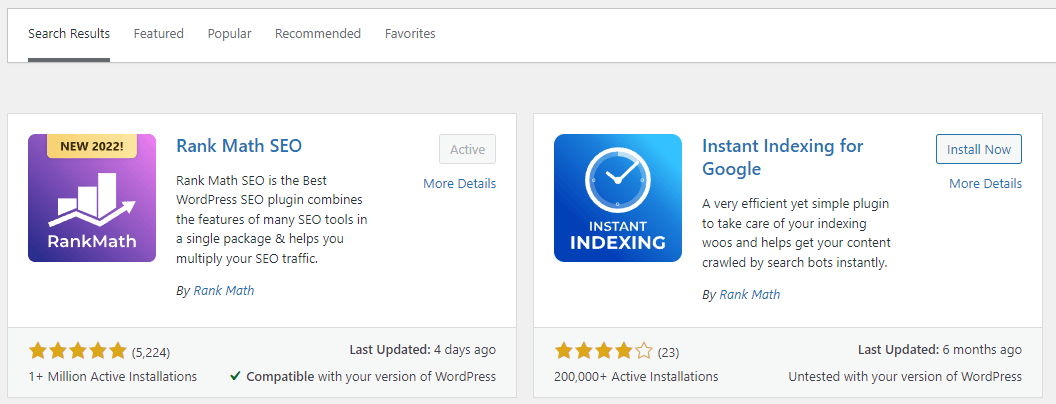Click the Active button for Rank Math SEO

pyautogui.click(x=467, y=149)
